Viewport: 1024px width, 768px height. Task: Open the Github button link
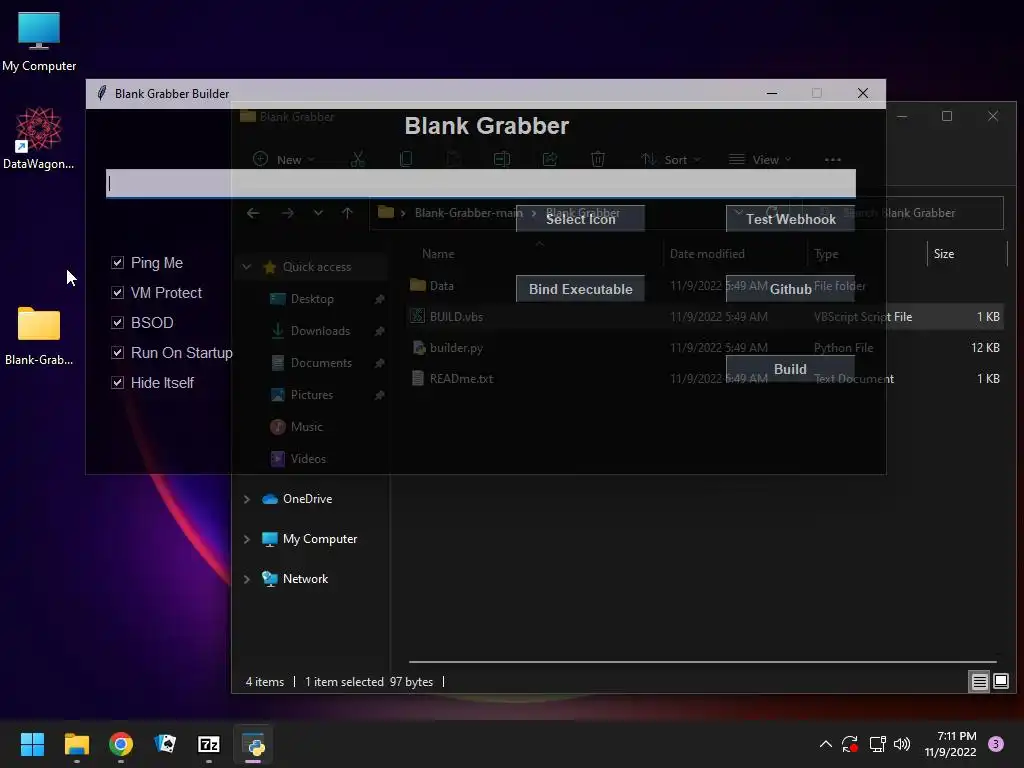(790, 289)
